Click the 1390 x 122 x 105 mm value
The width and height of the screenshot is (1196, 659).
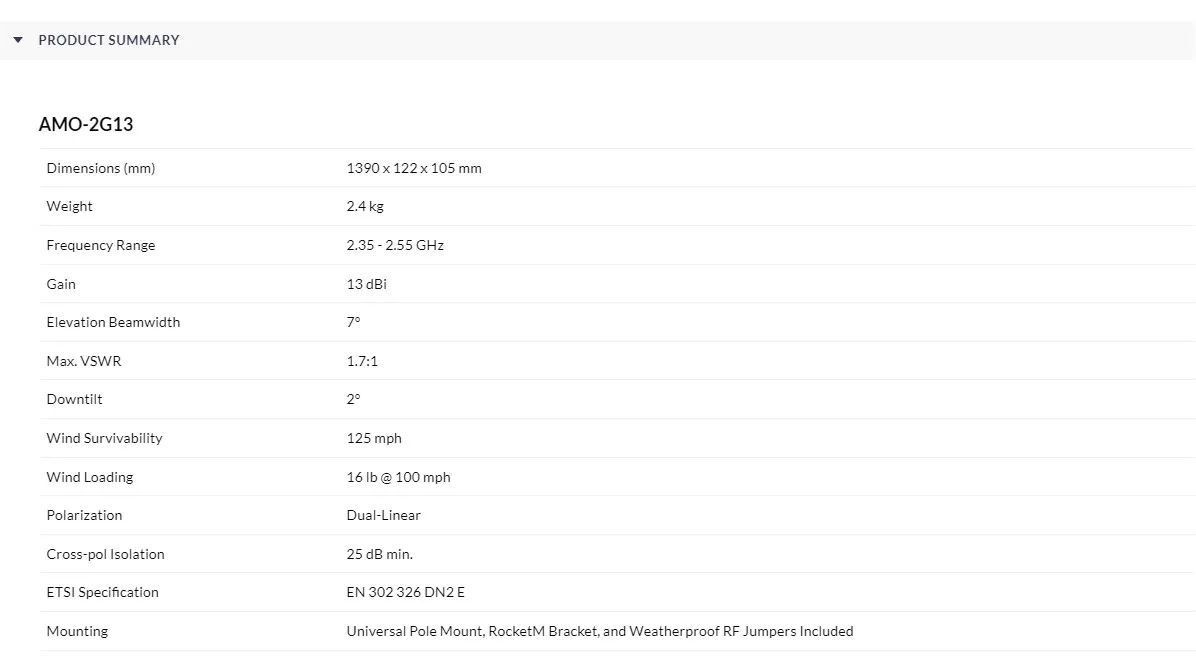point(414,168)
